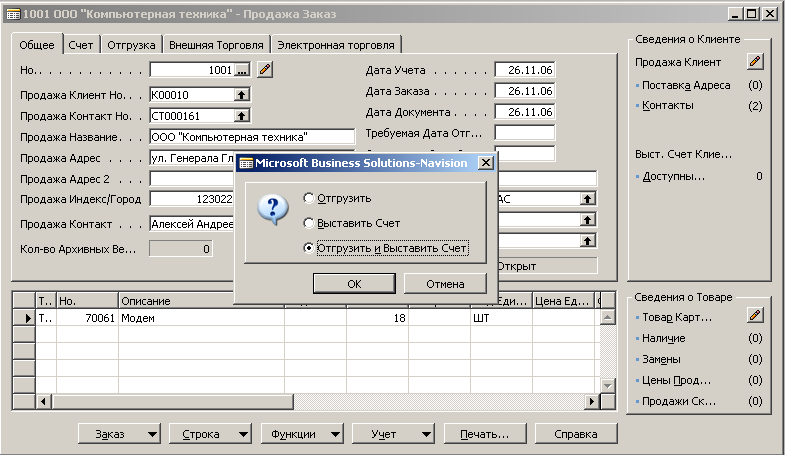The width and height of the screenshot is (785, 455).
Task: Click the Но. column header in lines table
Action: click(x=87, y=301)
